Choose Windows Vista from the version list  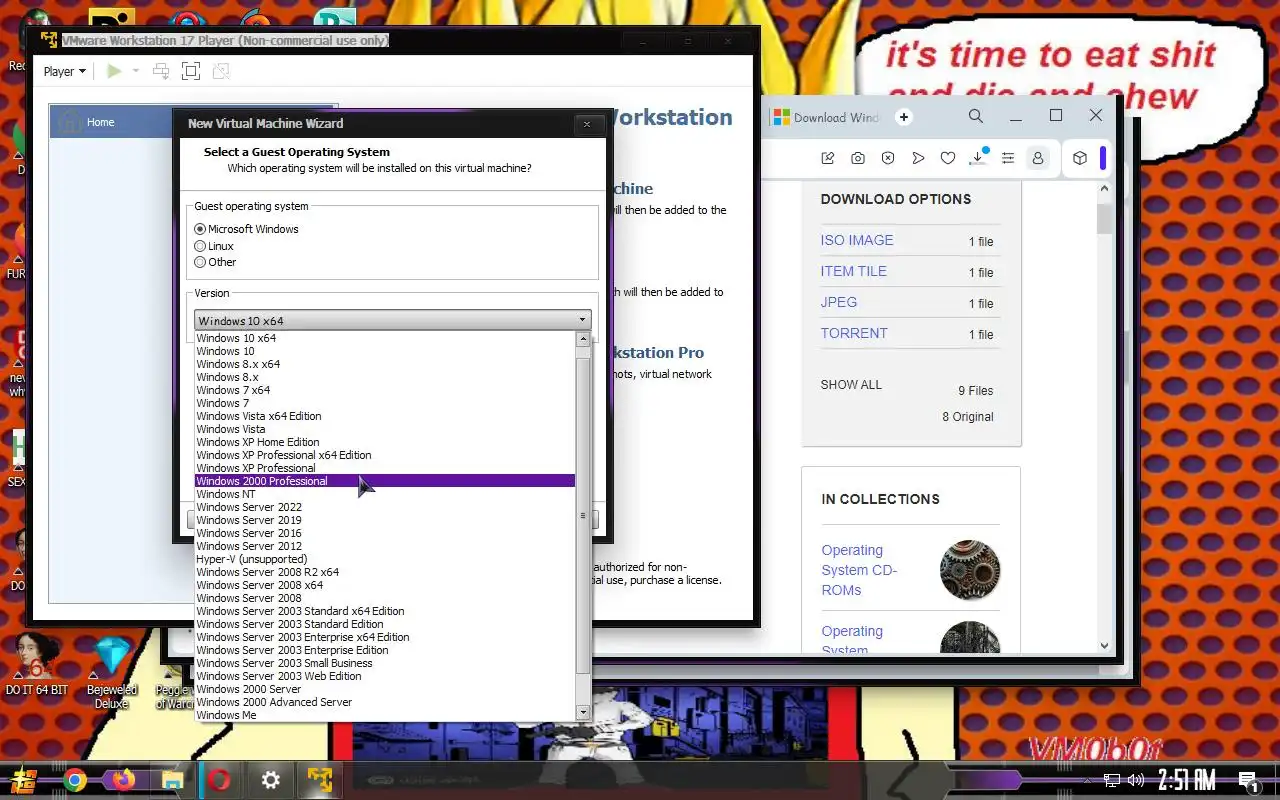(385, 429)
